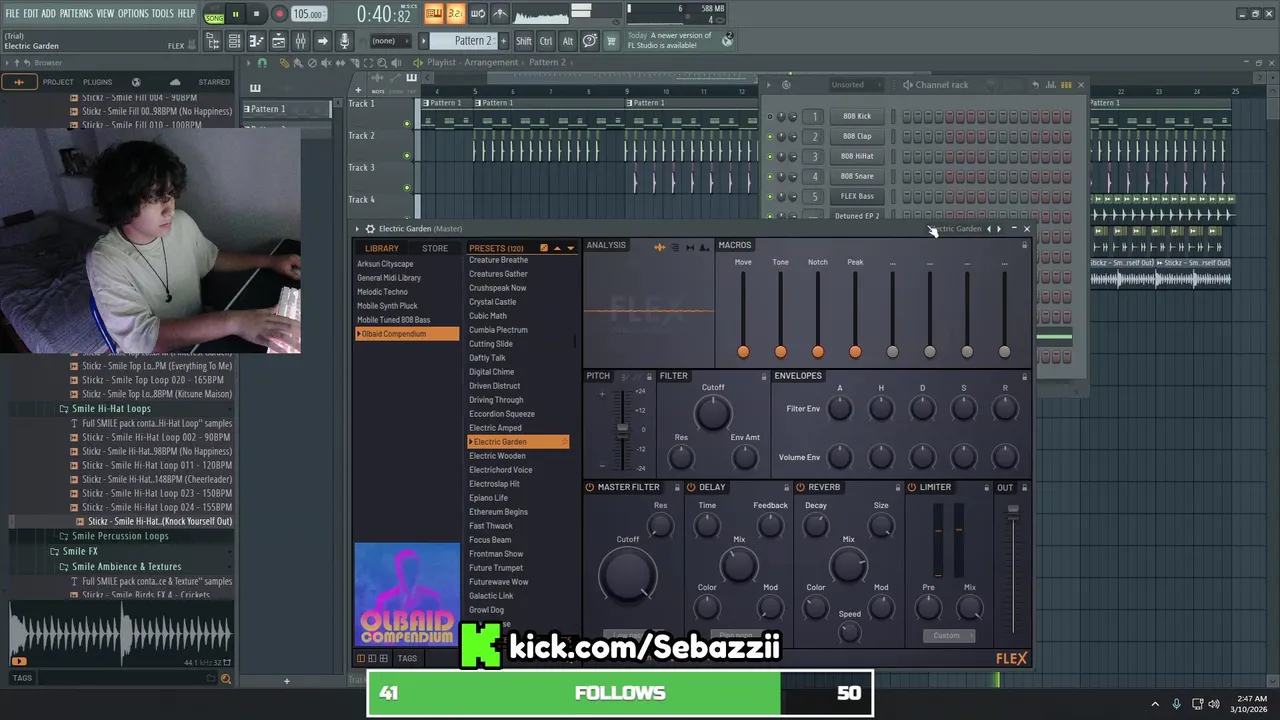The height and width of the screenshot is (720, 1280).
Task: Open the OPTIONS menu
Action: tap(133, 13)
